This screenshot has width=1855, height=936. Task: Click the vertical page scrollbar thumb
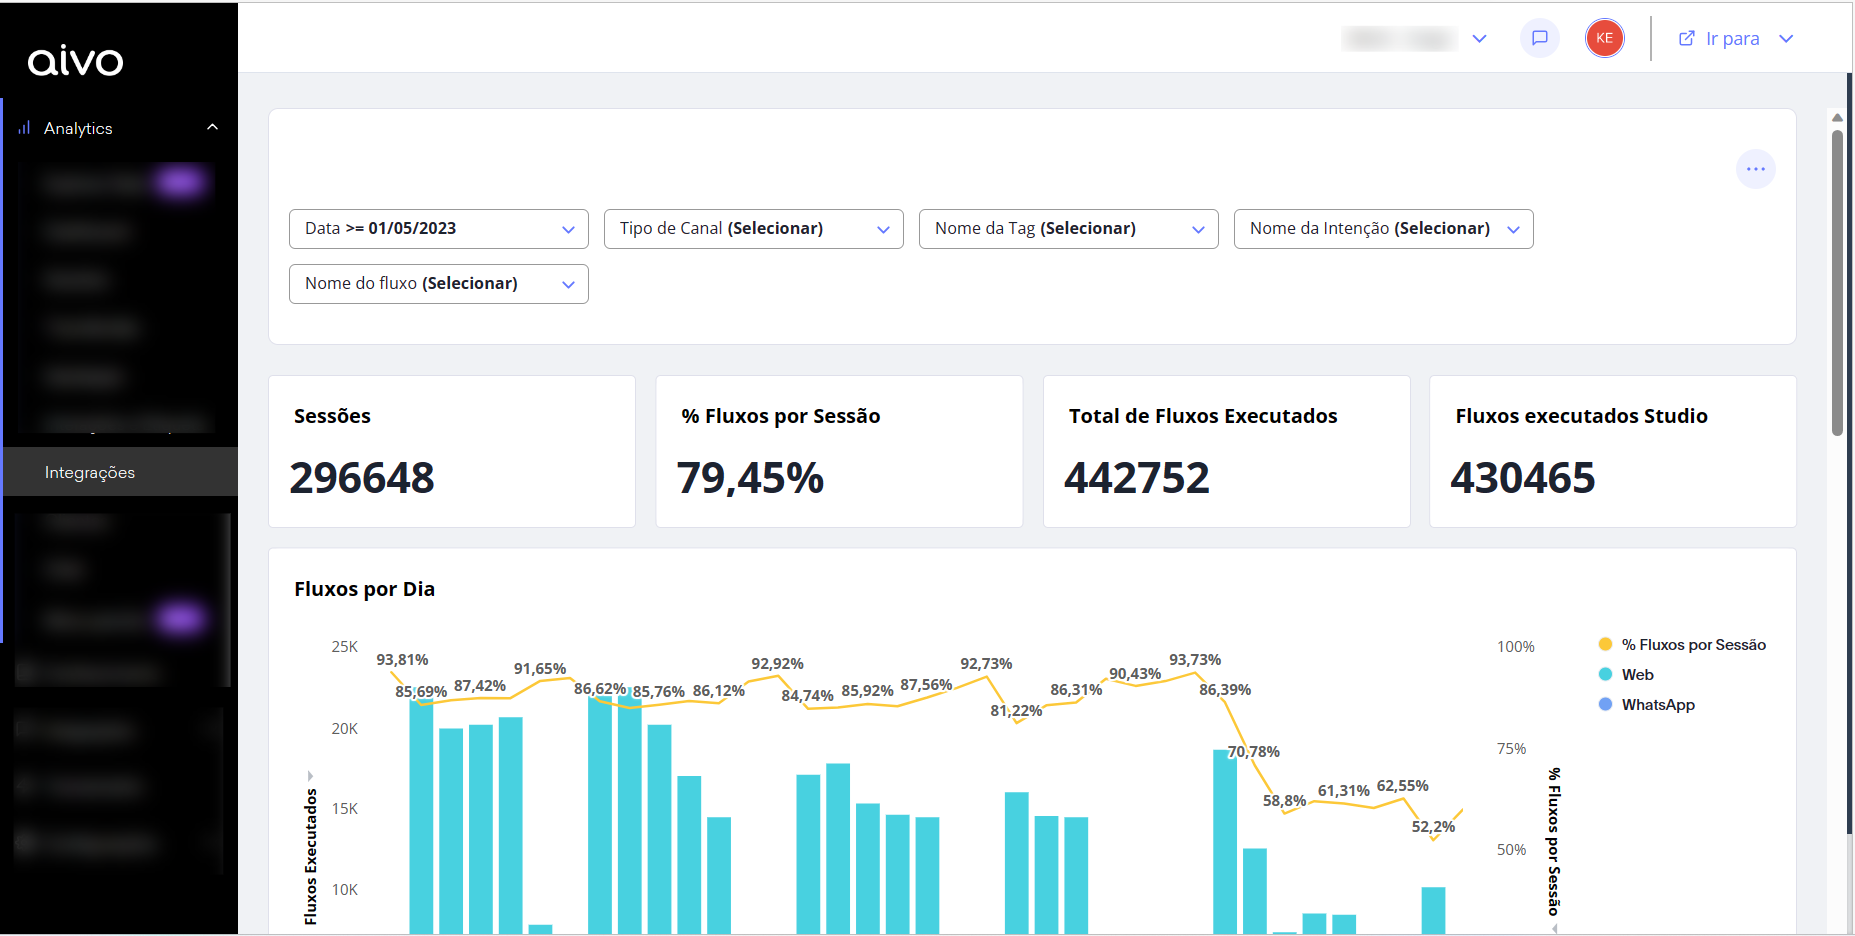pyautogui.click(x=1837, y=283)
